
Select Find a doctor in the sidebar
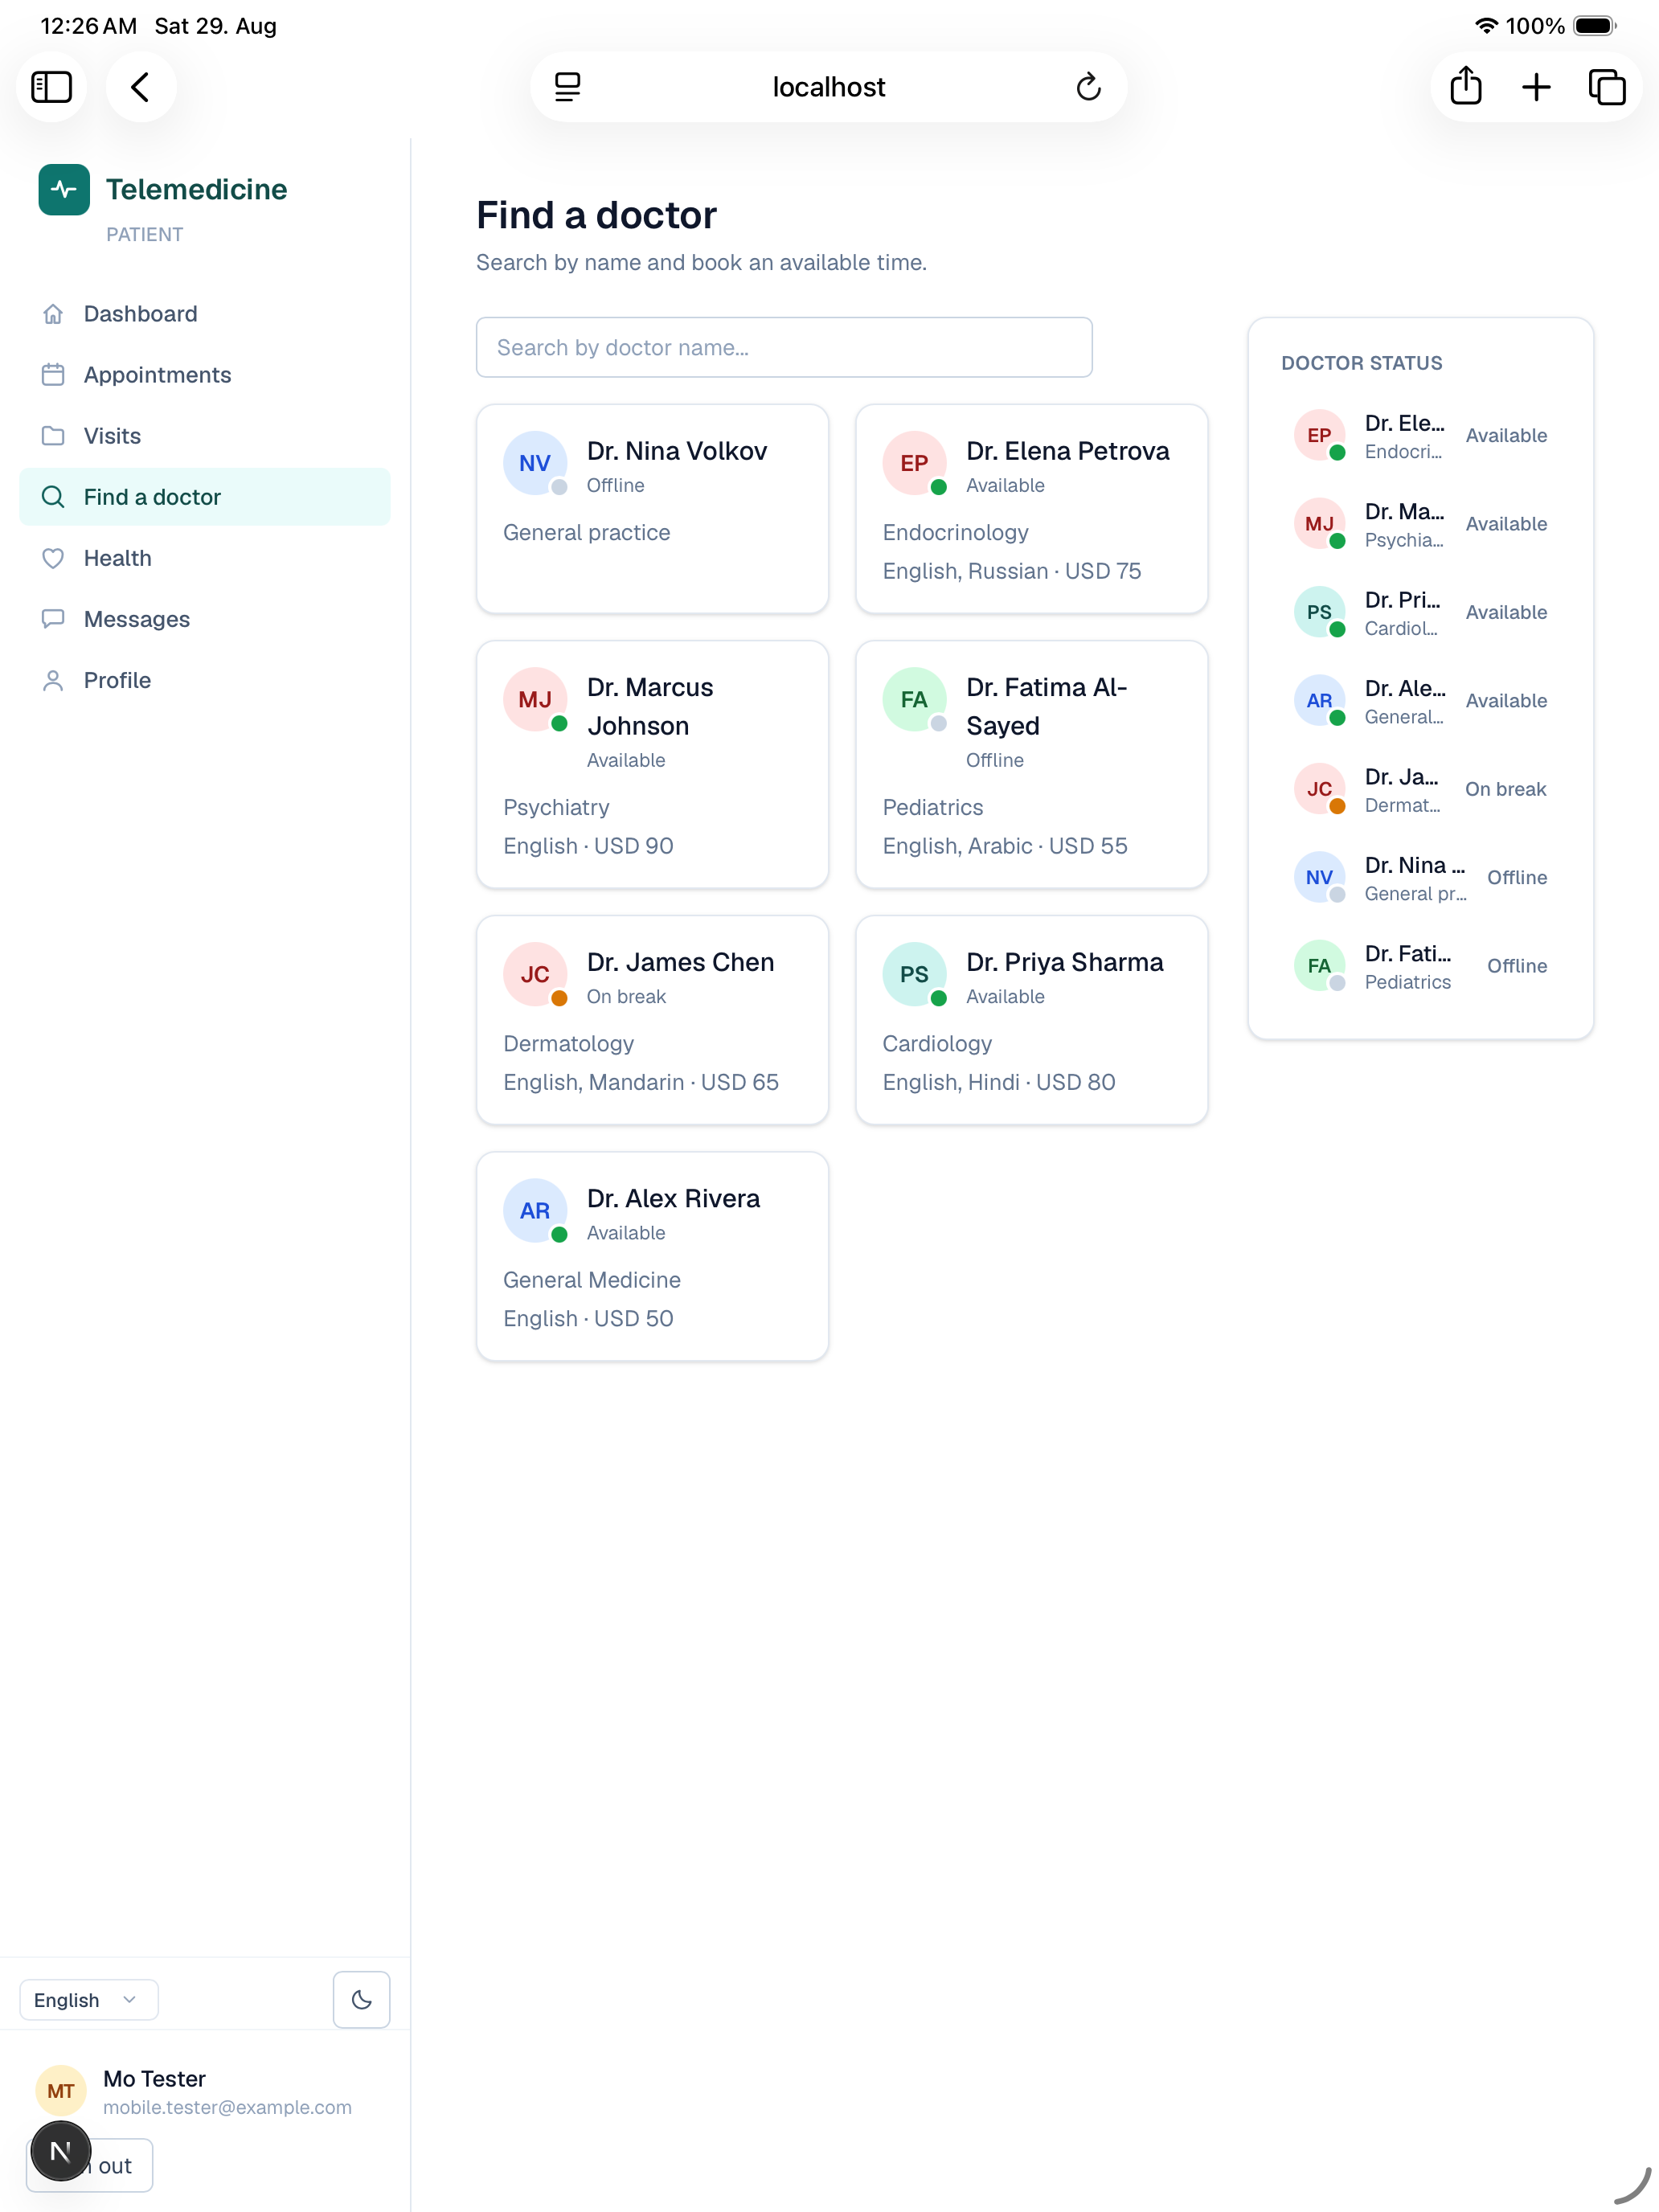click(x=205, y=497)
